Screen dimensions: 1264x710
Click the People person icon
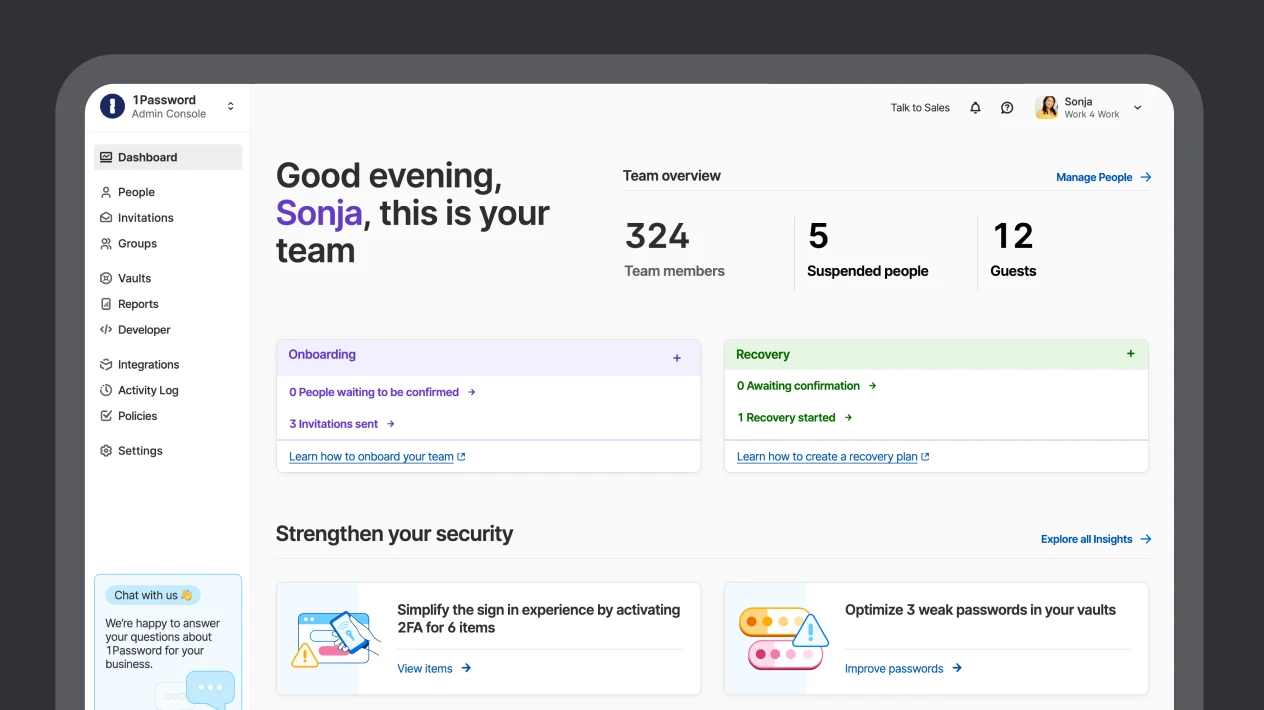106,192
